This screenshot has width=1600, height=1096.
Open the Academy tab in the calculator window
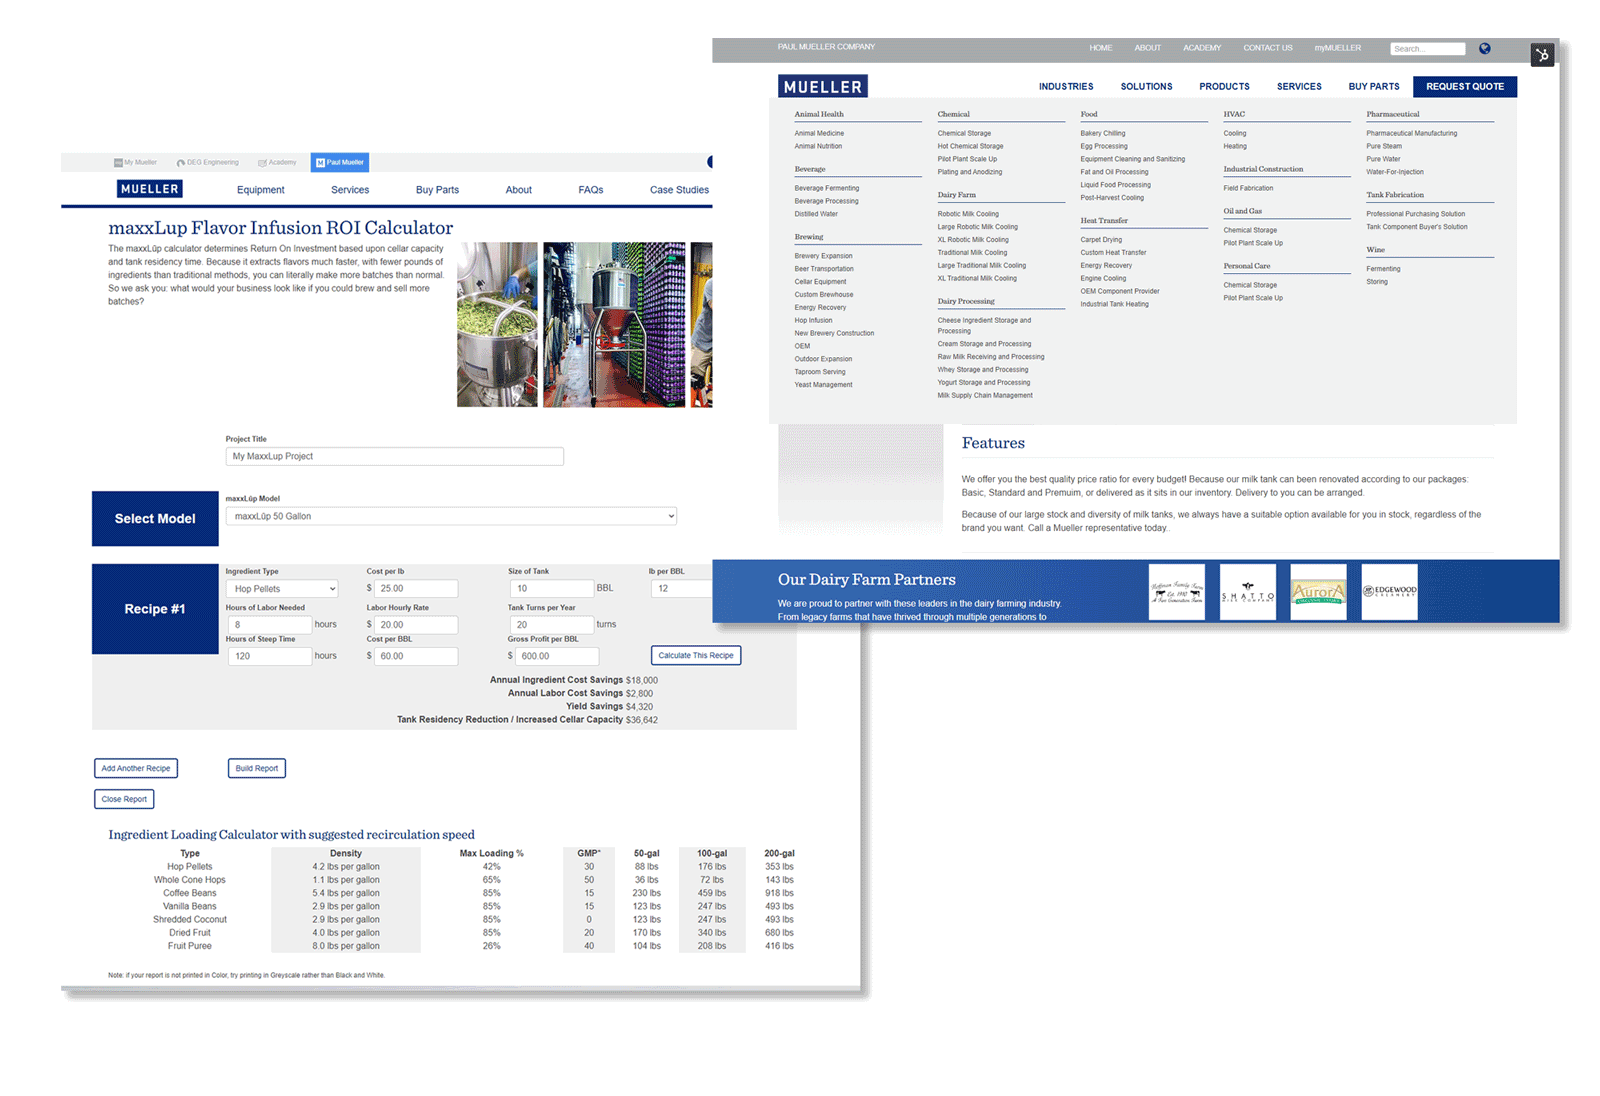tap(277, 162)
